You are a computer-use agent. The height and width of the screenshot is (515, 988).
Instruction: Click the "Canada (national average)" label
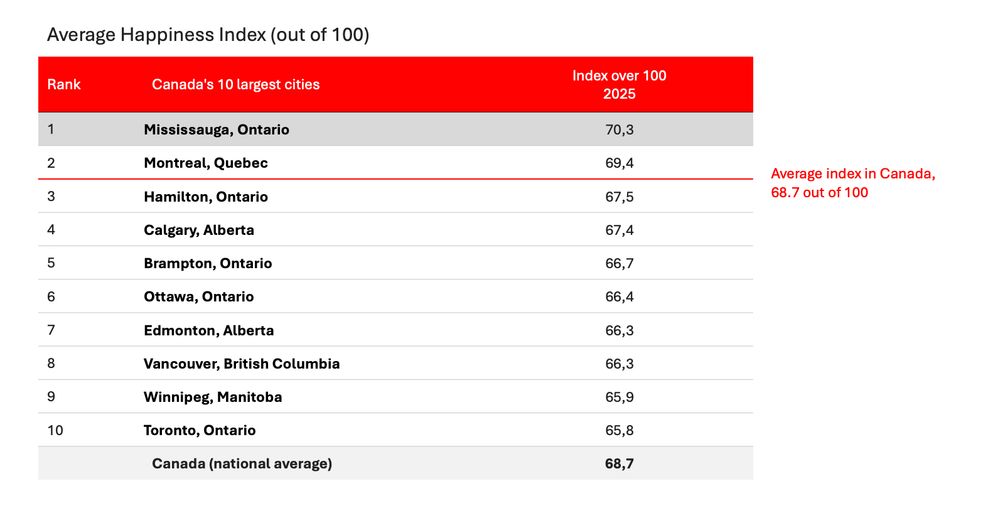pos(242,464)
